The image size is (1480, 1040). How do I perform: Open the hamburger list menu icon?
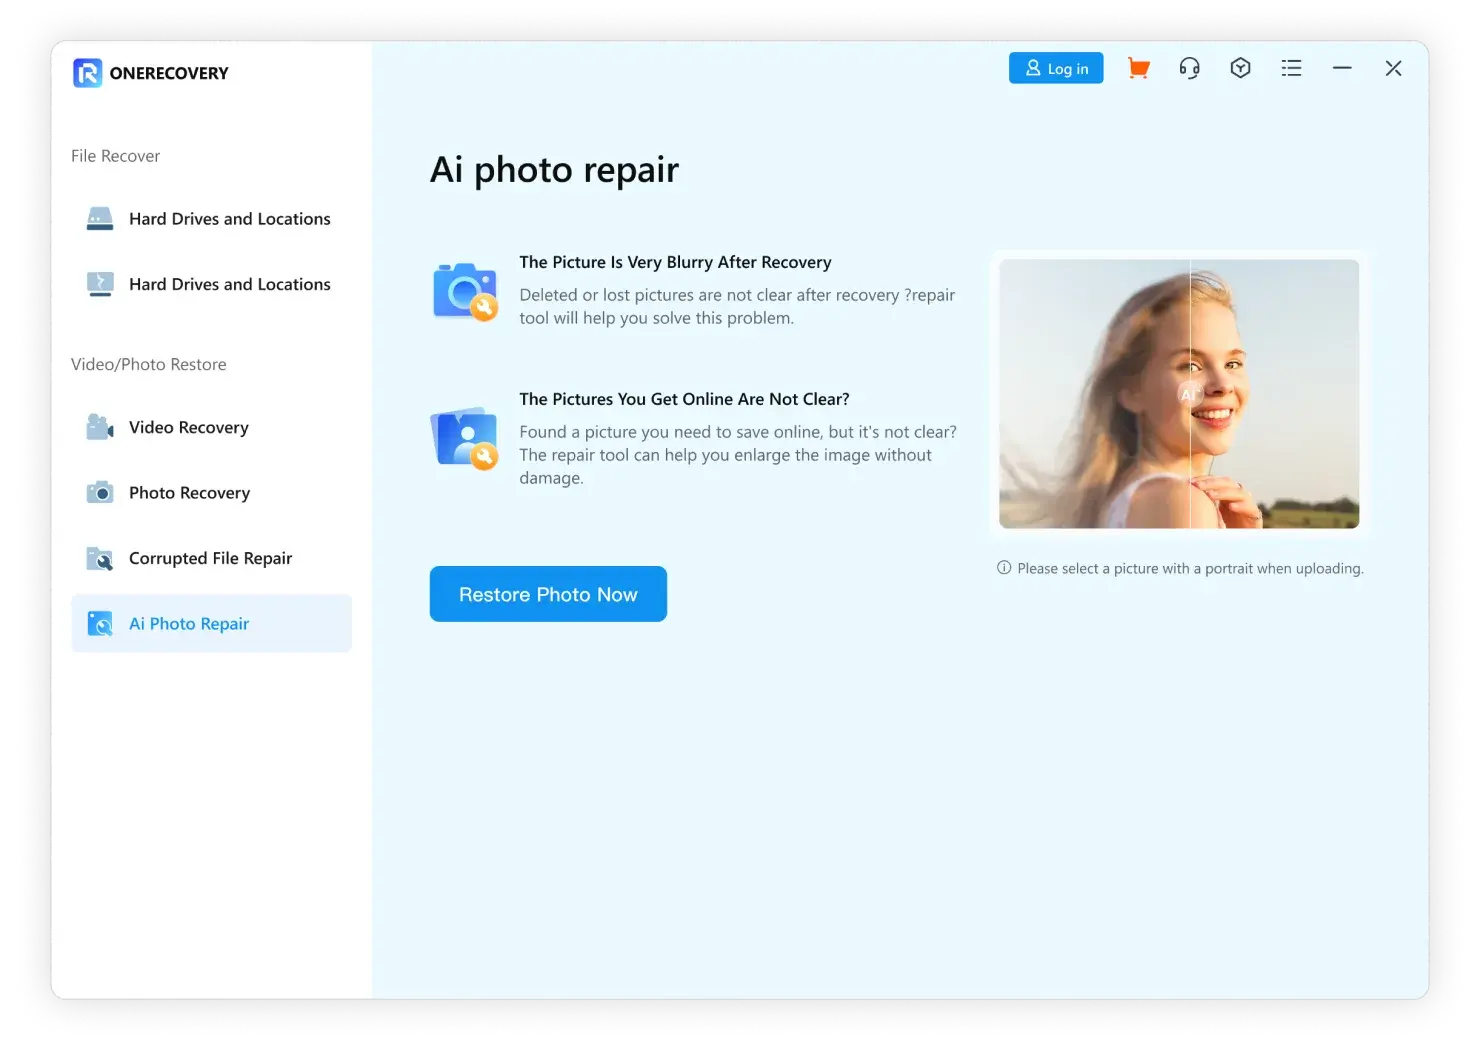1291,68
